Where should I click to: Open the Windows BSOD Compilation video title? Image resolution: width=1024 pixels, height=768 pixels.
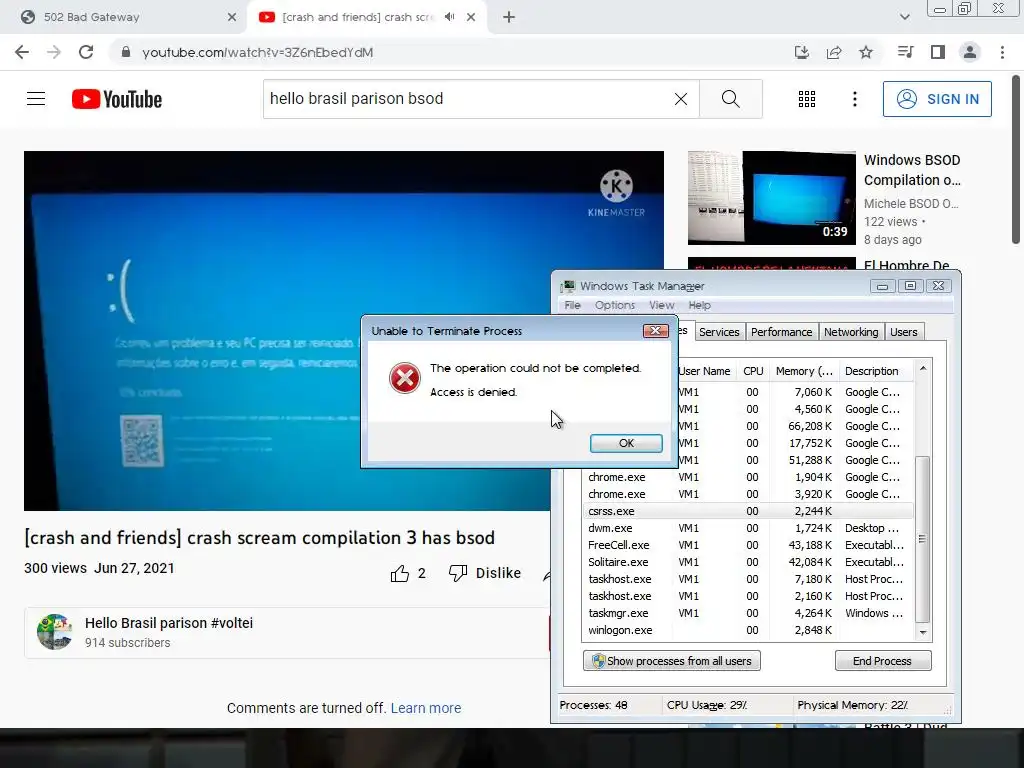point(912,170)
